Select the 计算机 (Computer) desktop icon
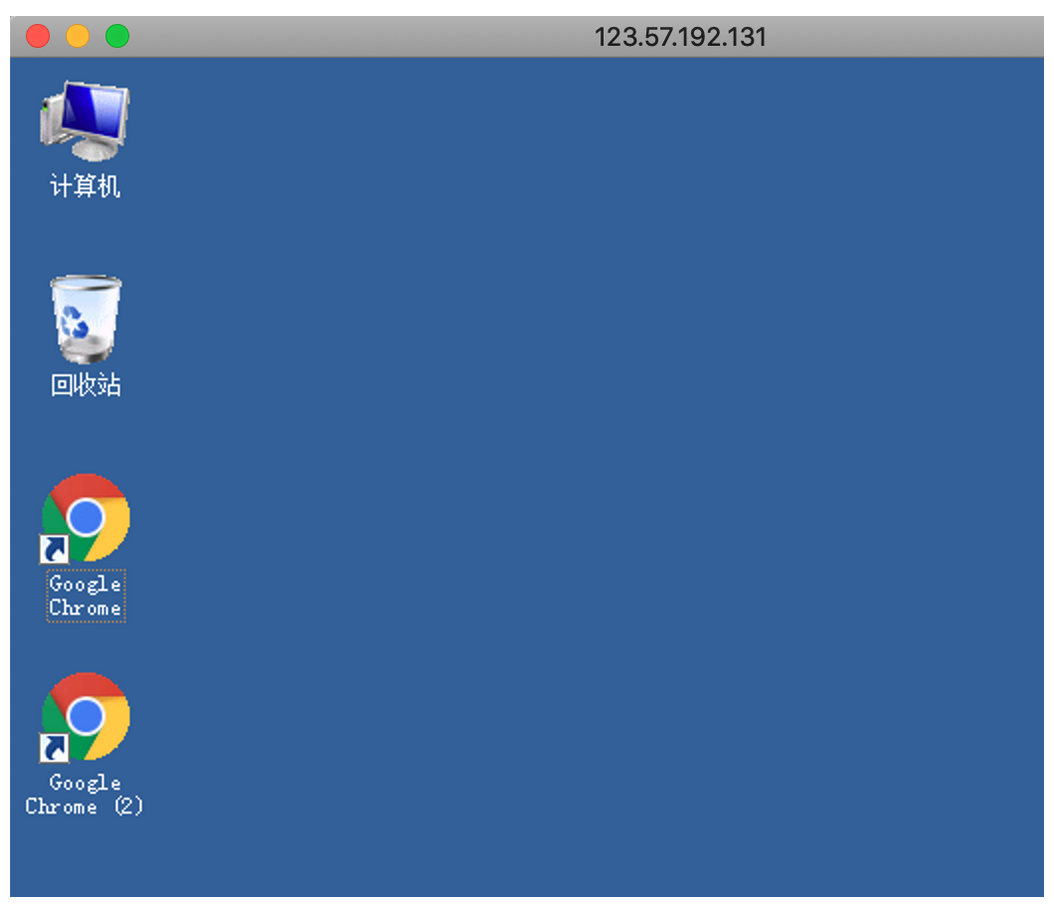The width and height of the screenshot is (1054, 906). 85,121
